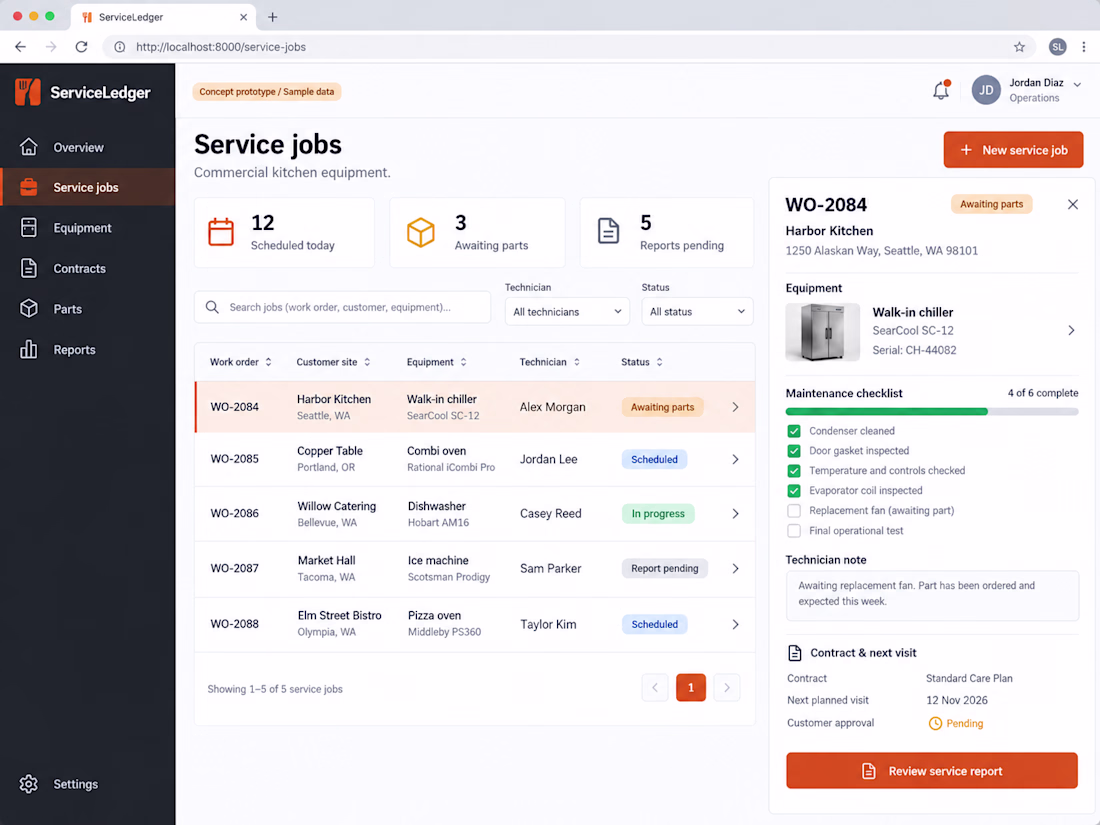Open the All technicians dropdown

tap(567, 311)
